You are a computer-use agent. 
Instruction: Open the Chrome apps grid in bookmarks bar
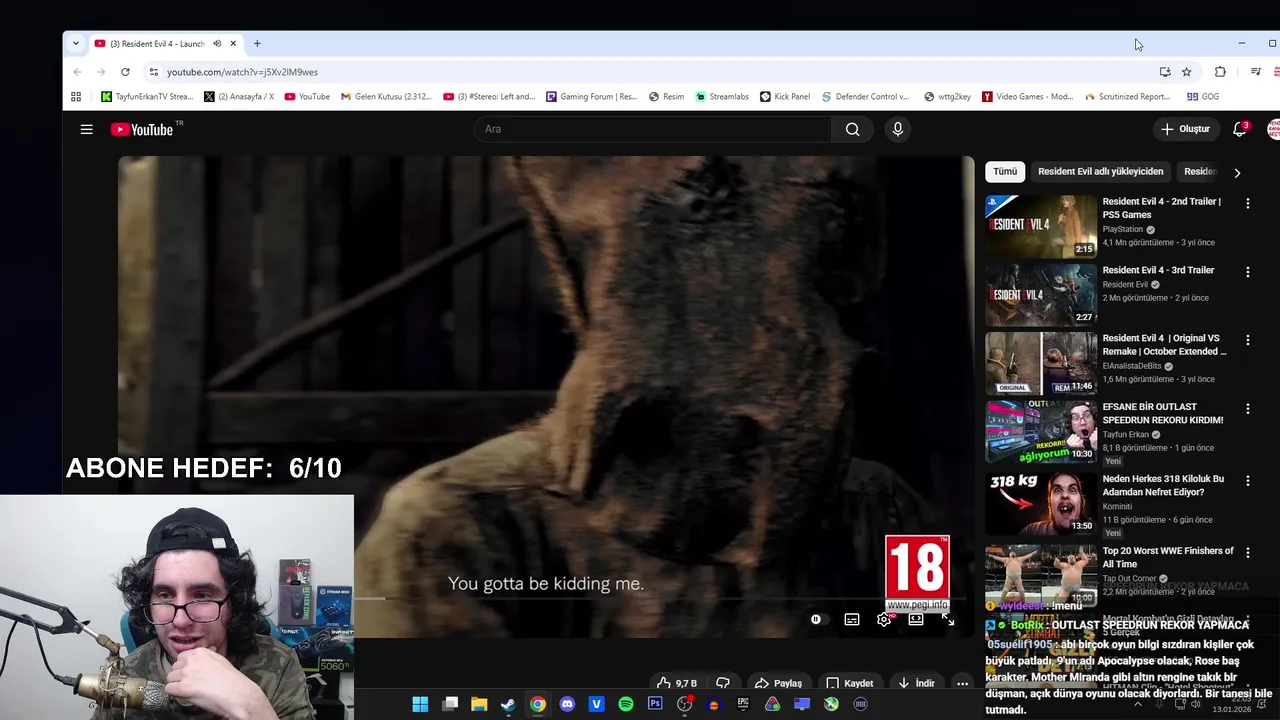click(x=76, y=97)
